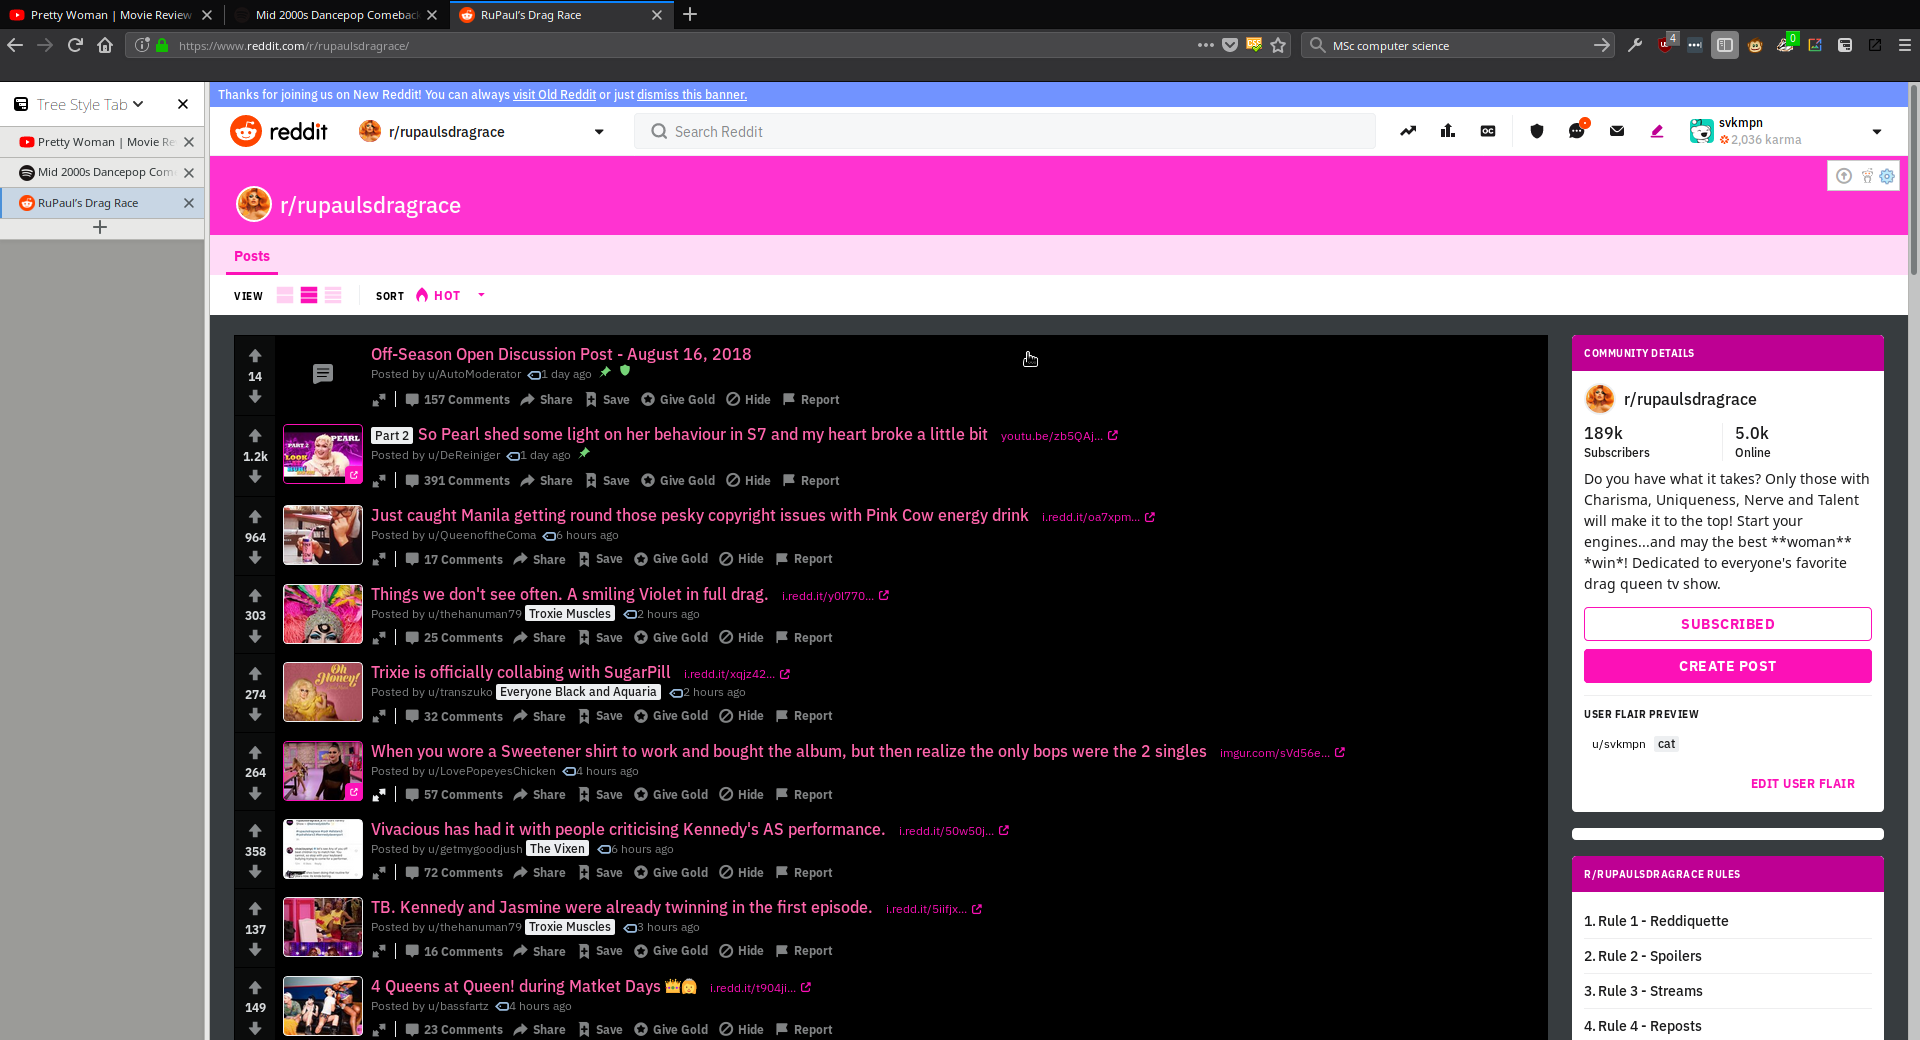Open thumbnail of Trixie SugarPill post
The height and width of the screenshot is (1040, 1920).
coord(322,692)
